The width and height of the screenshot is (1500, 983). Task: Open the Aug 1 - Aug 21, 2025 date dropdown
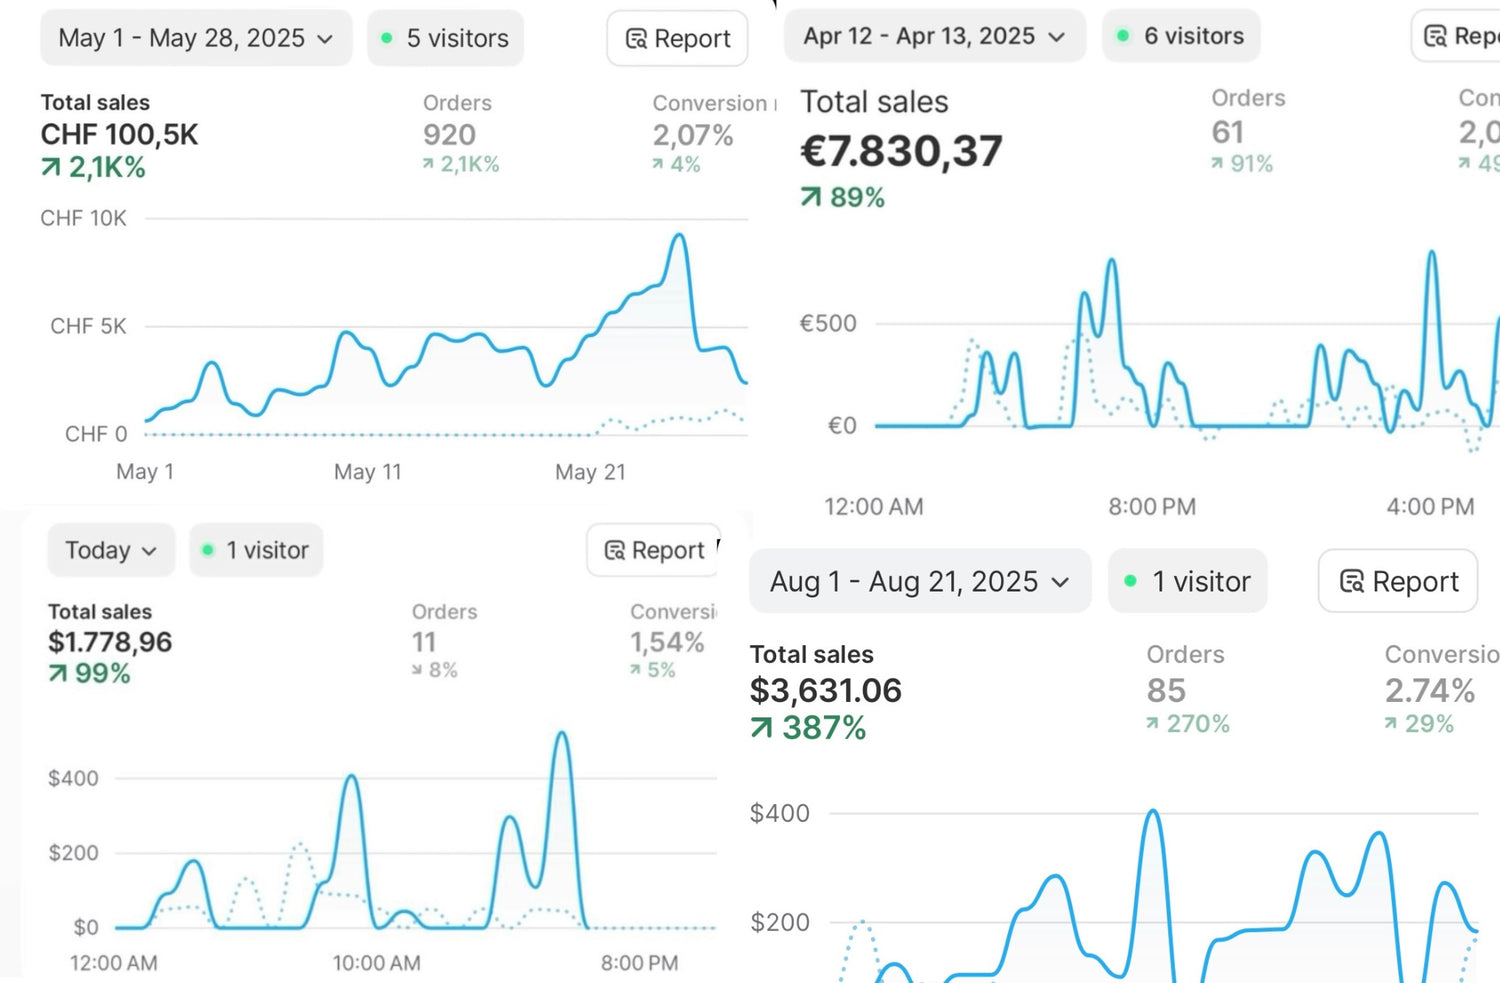coord(920,581)
